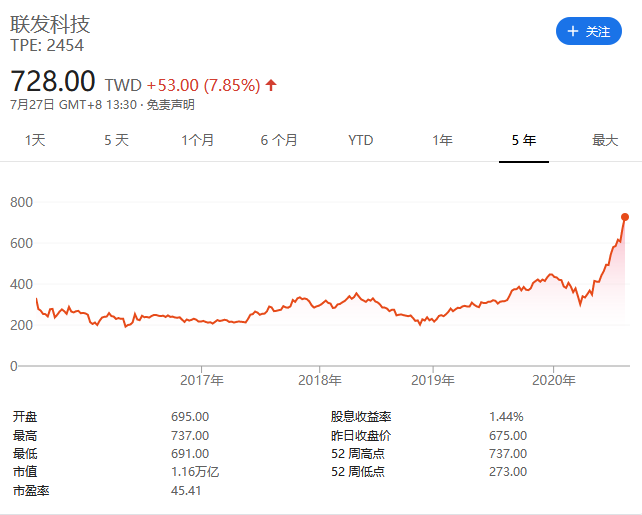Click the 市盈率 value 45.41

coord(189,491)
